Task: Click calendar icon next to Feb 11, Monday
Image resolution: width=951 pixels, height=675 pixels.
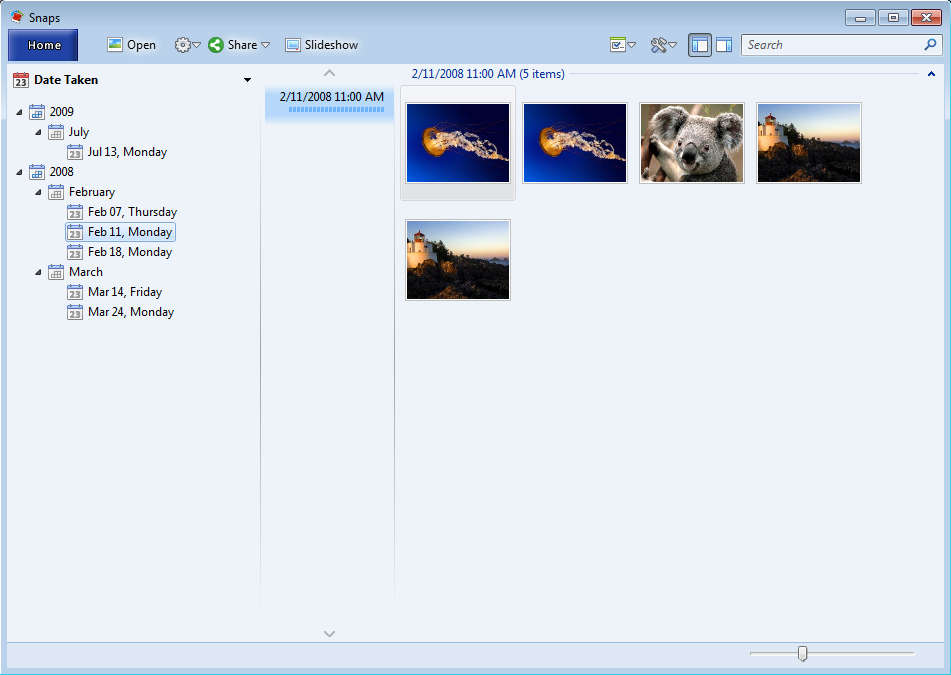Action: 75,232
